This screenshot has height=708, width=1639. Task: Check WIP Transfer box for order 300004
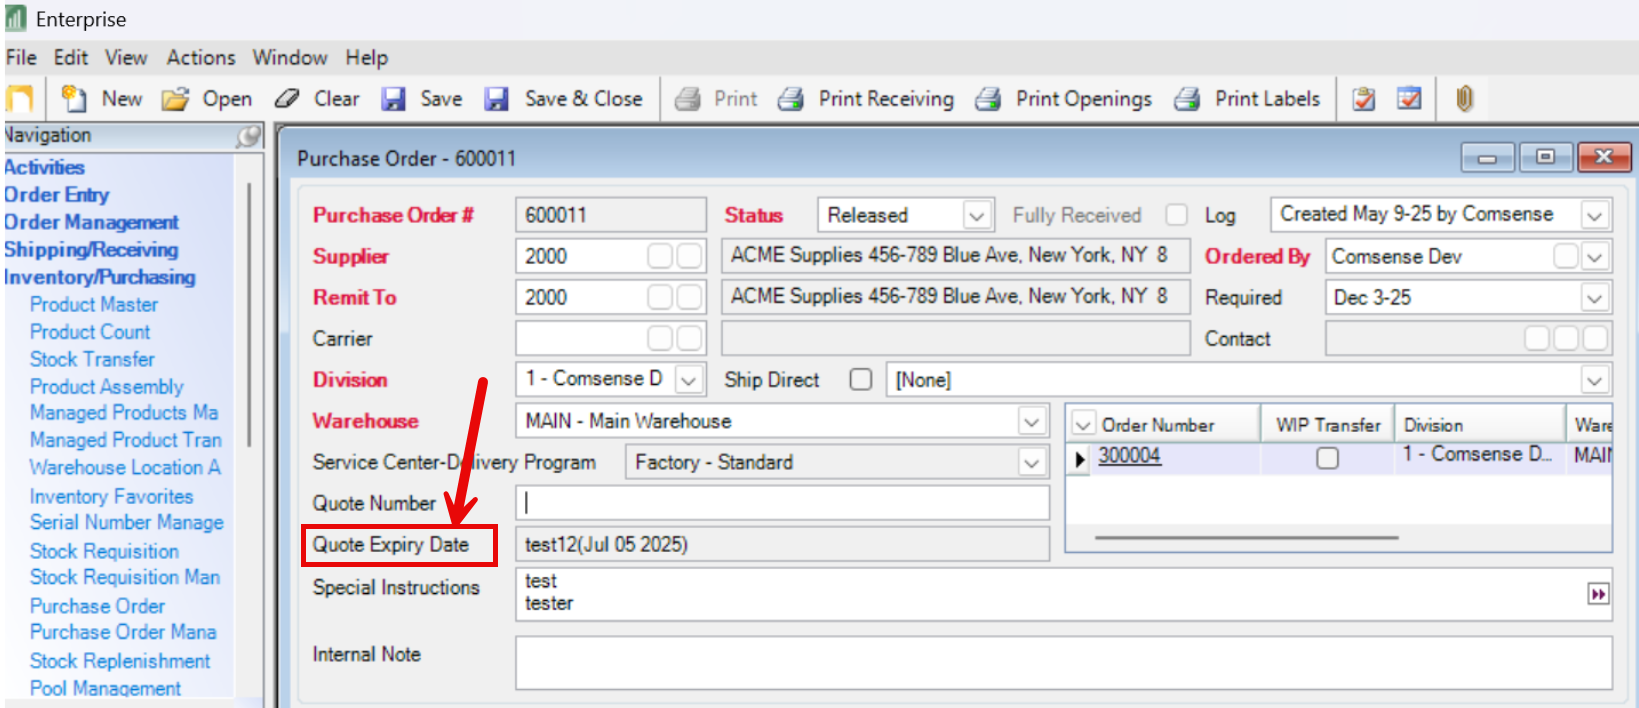[x=1327, y=458]
